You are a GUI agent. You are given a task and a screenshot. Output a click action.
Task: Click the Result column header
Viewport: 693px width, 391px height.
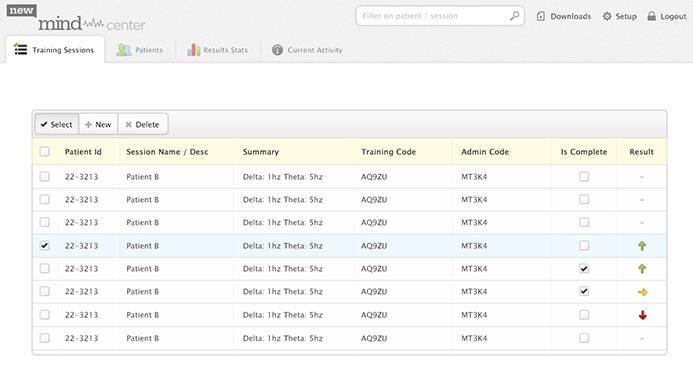point(641,152)
